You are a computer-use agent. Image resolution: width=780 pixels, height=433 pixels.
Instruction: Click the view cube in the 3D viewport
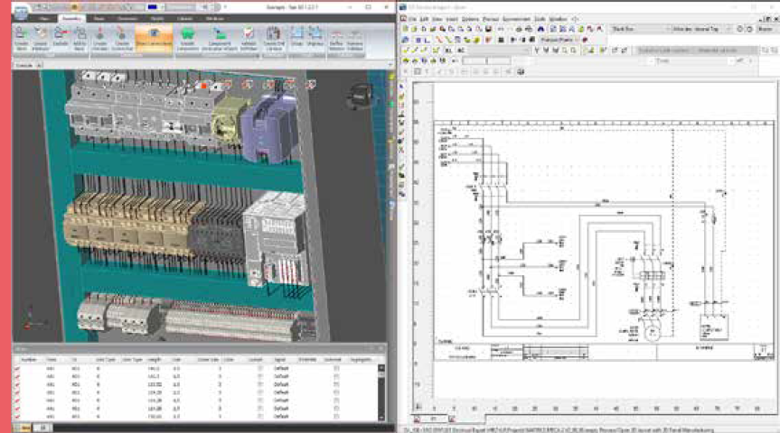(x=359, y=95)
